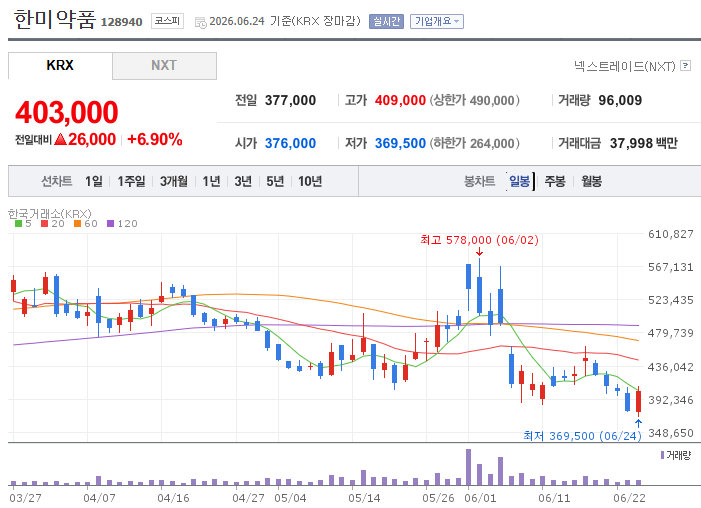Click the red 20-day moving average swatch
The height and width of the screenshot is (508, 701).
44,224
